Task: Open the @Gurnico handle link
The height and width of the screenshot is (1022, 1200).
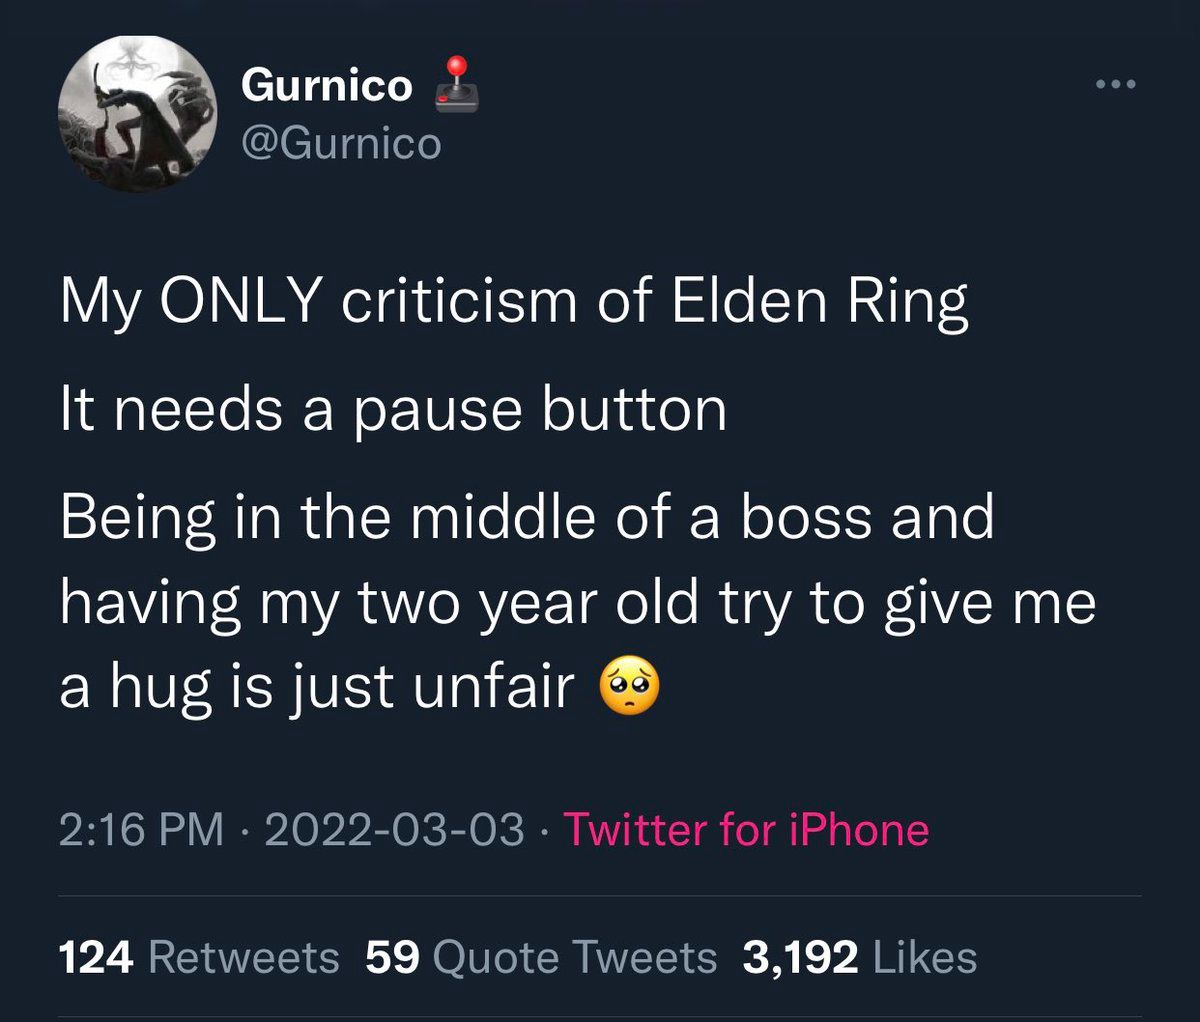Action: coord(340,143)
